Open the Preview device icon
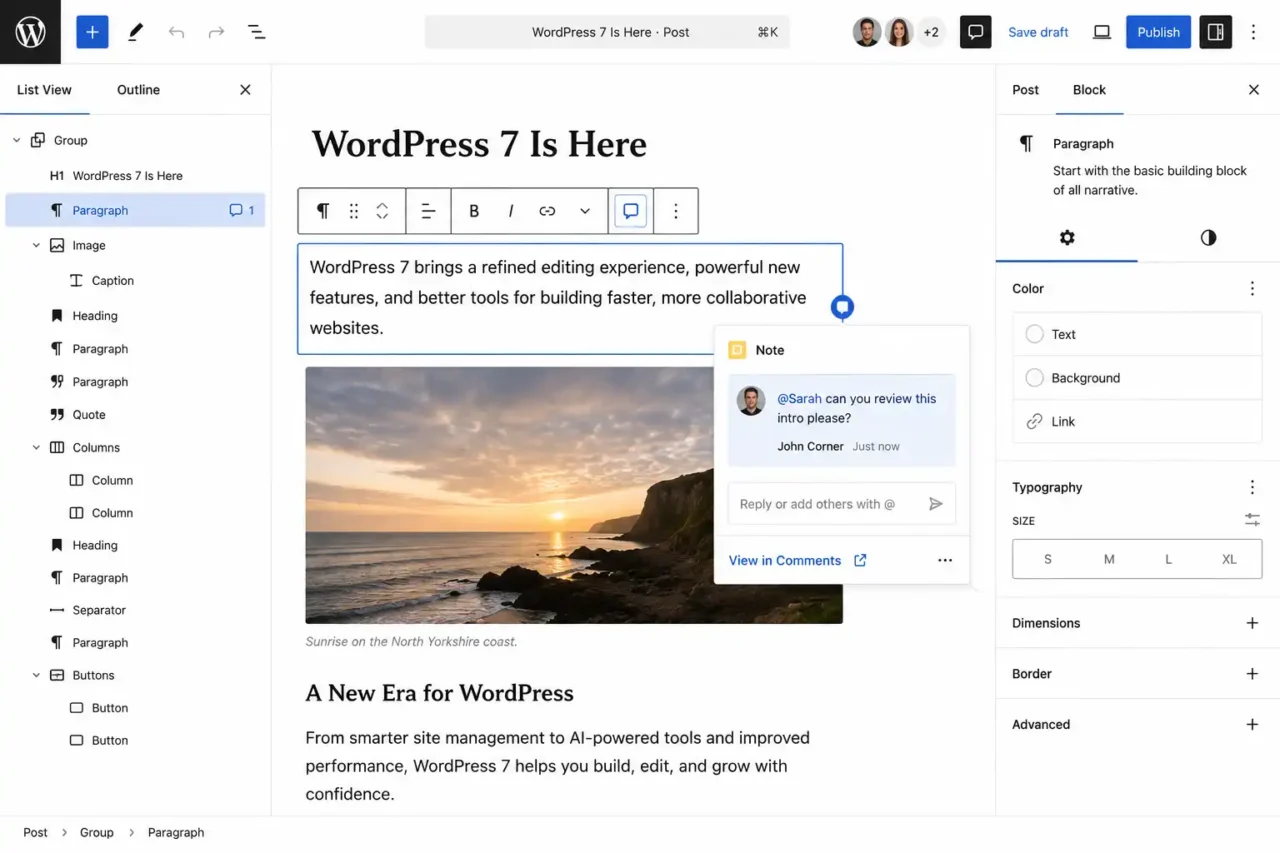Image resolution: width=1280 pixels, height=853 pixels. click(1102, 32)
